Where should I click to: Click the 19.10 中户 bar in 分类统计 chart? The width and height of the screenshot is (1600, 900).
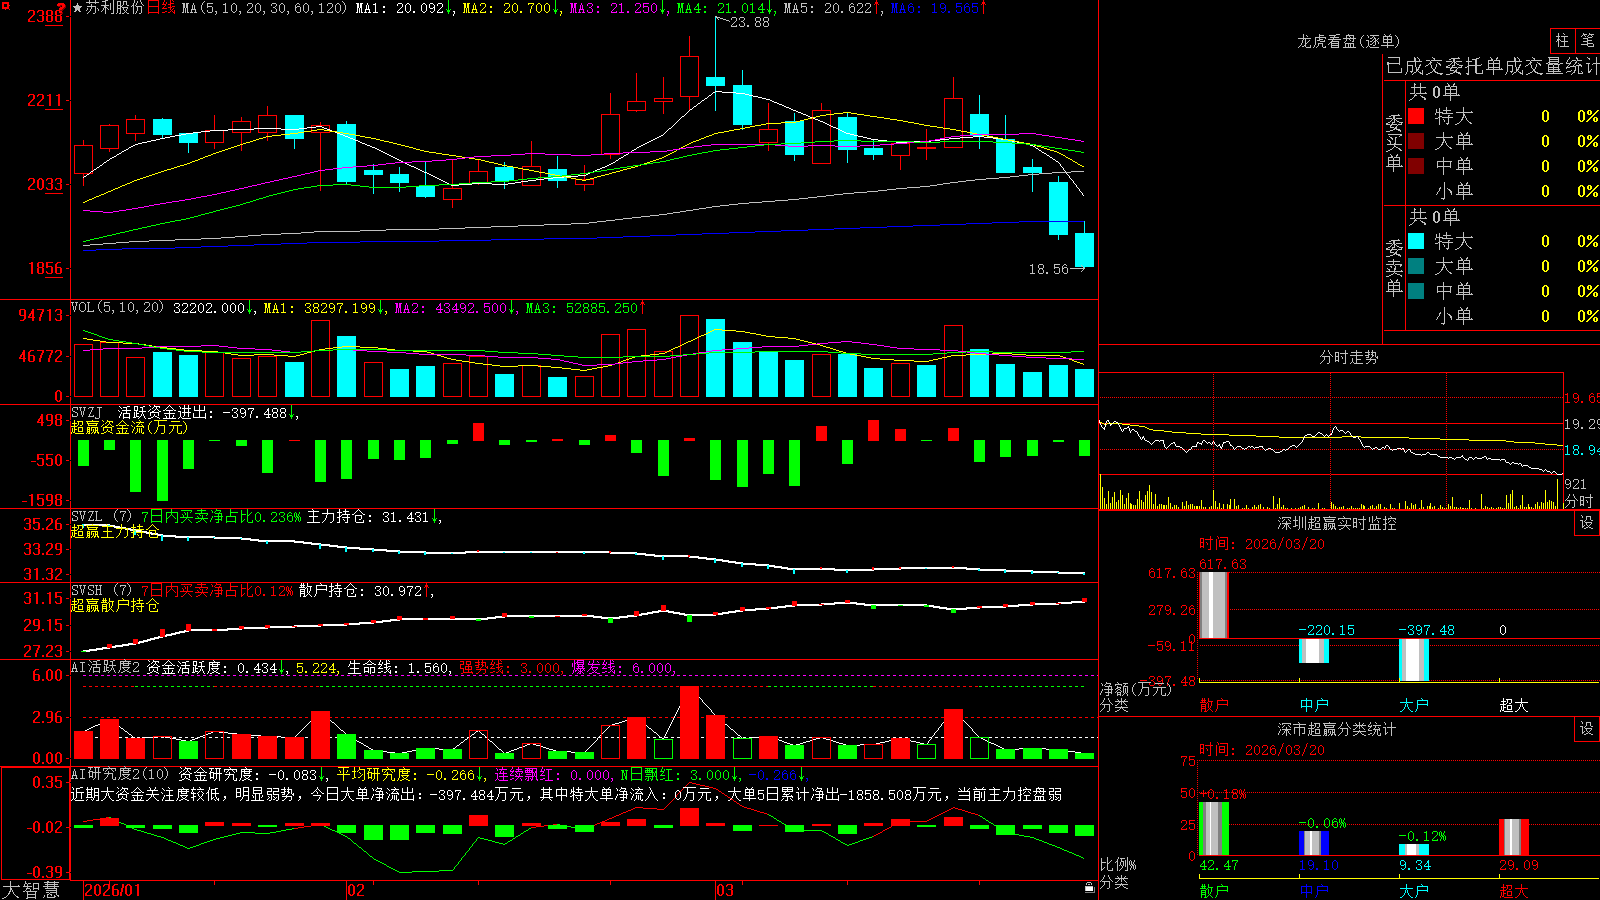tap(1314, 844)
